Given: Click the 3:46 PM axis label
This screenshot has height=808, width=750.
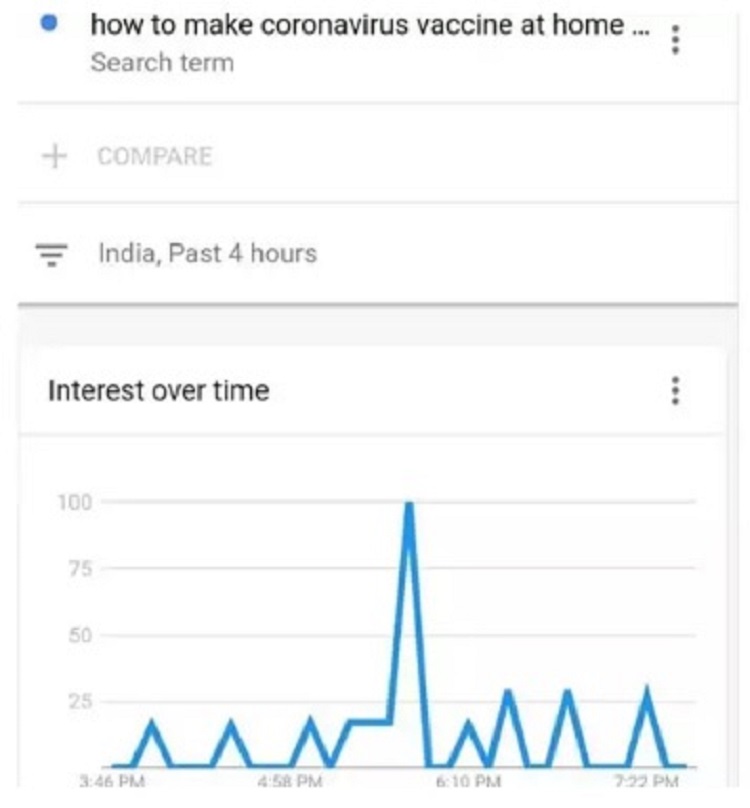Looking at the screenshot, I should point(112,781).
